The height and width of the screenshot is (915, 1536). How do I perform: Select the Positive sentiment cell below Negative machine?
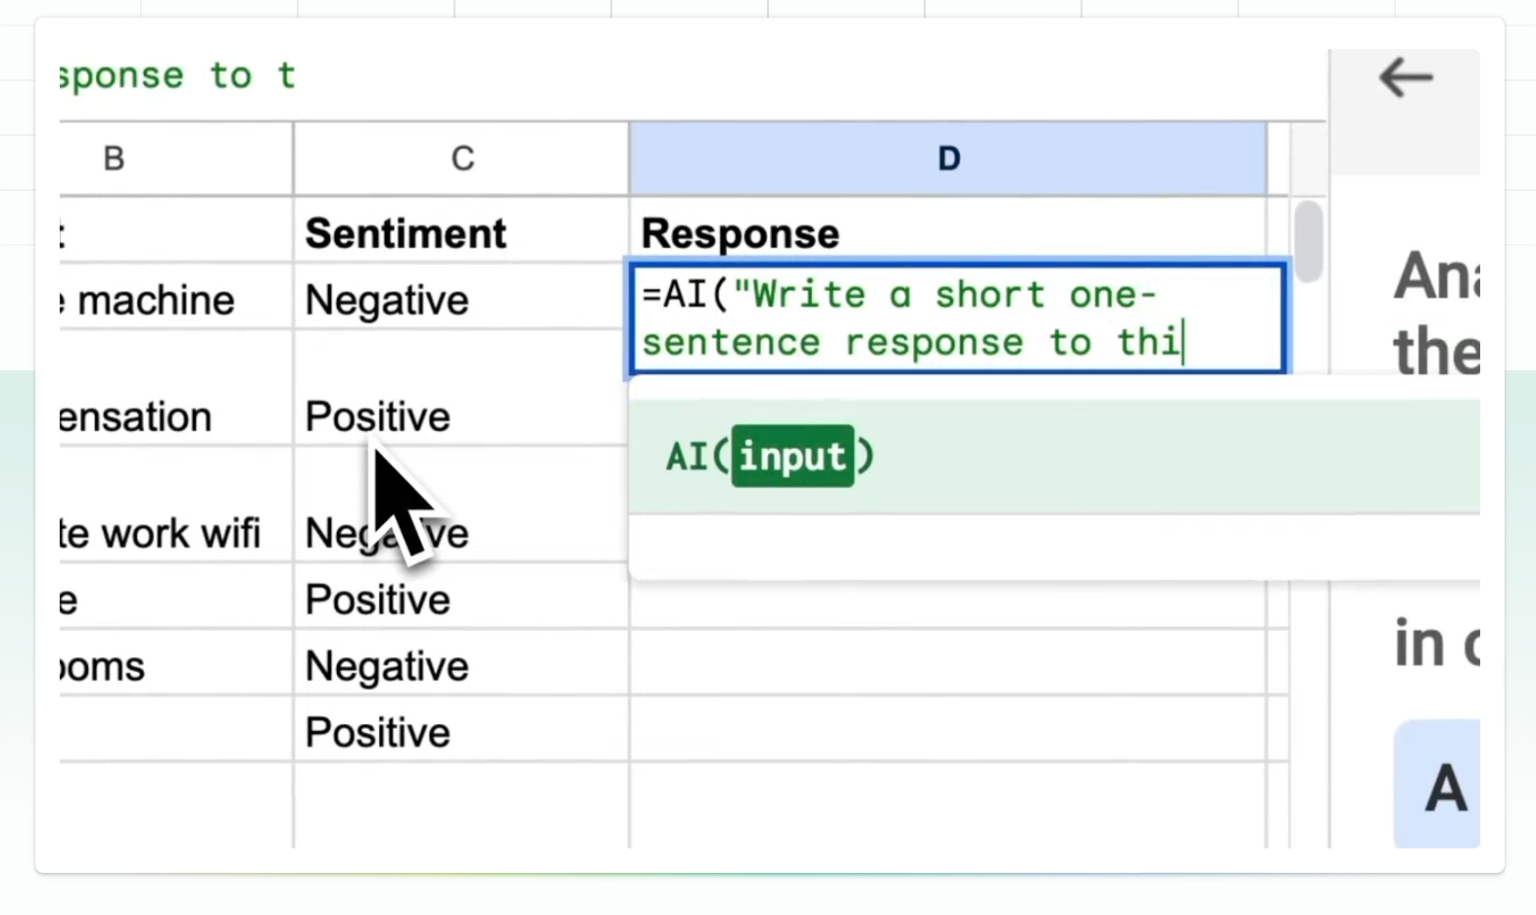click(x=377, y=417)
